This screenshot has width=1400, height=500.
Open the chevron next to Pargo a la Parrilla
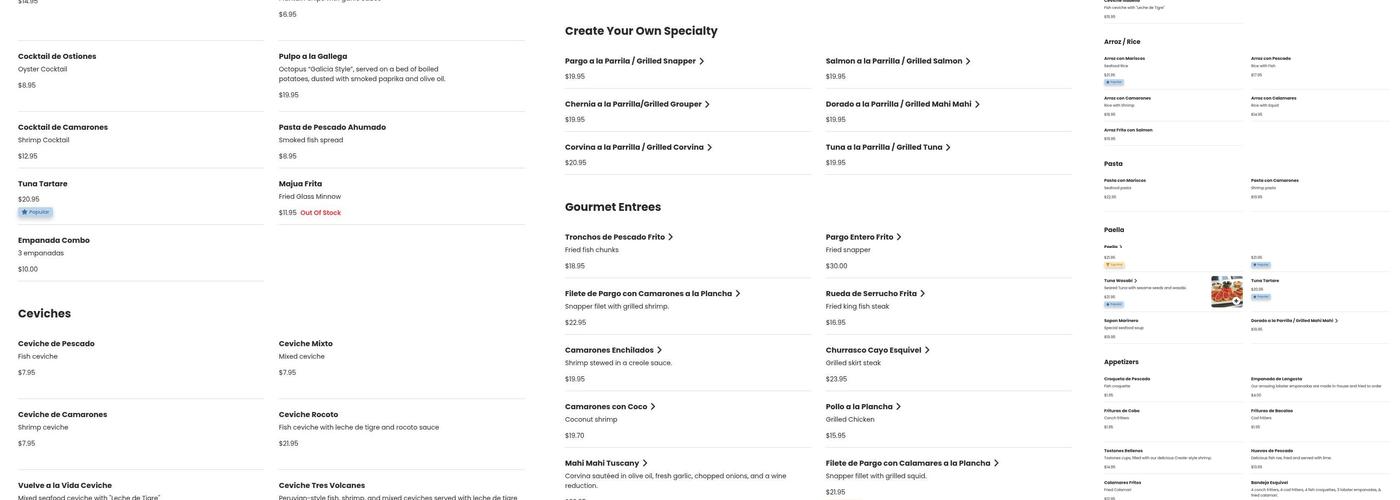coord(702,61)
